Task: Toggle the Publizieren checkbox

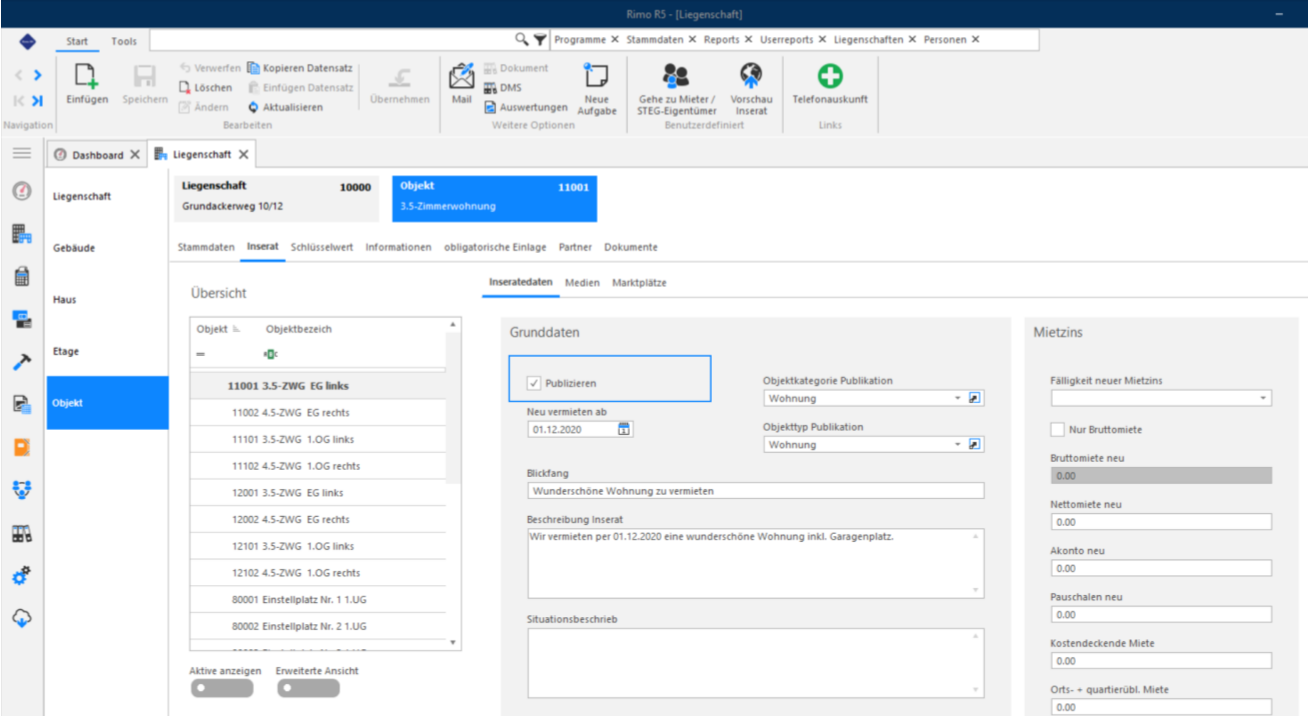Action: (x=533, y=383)
